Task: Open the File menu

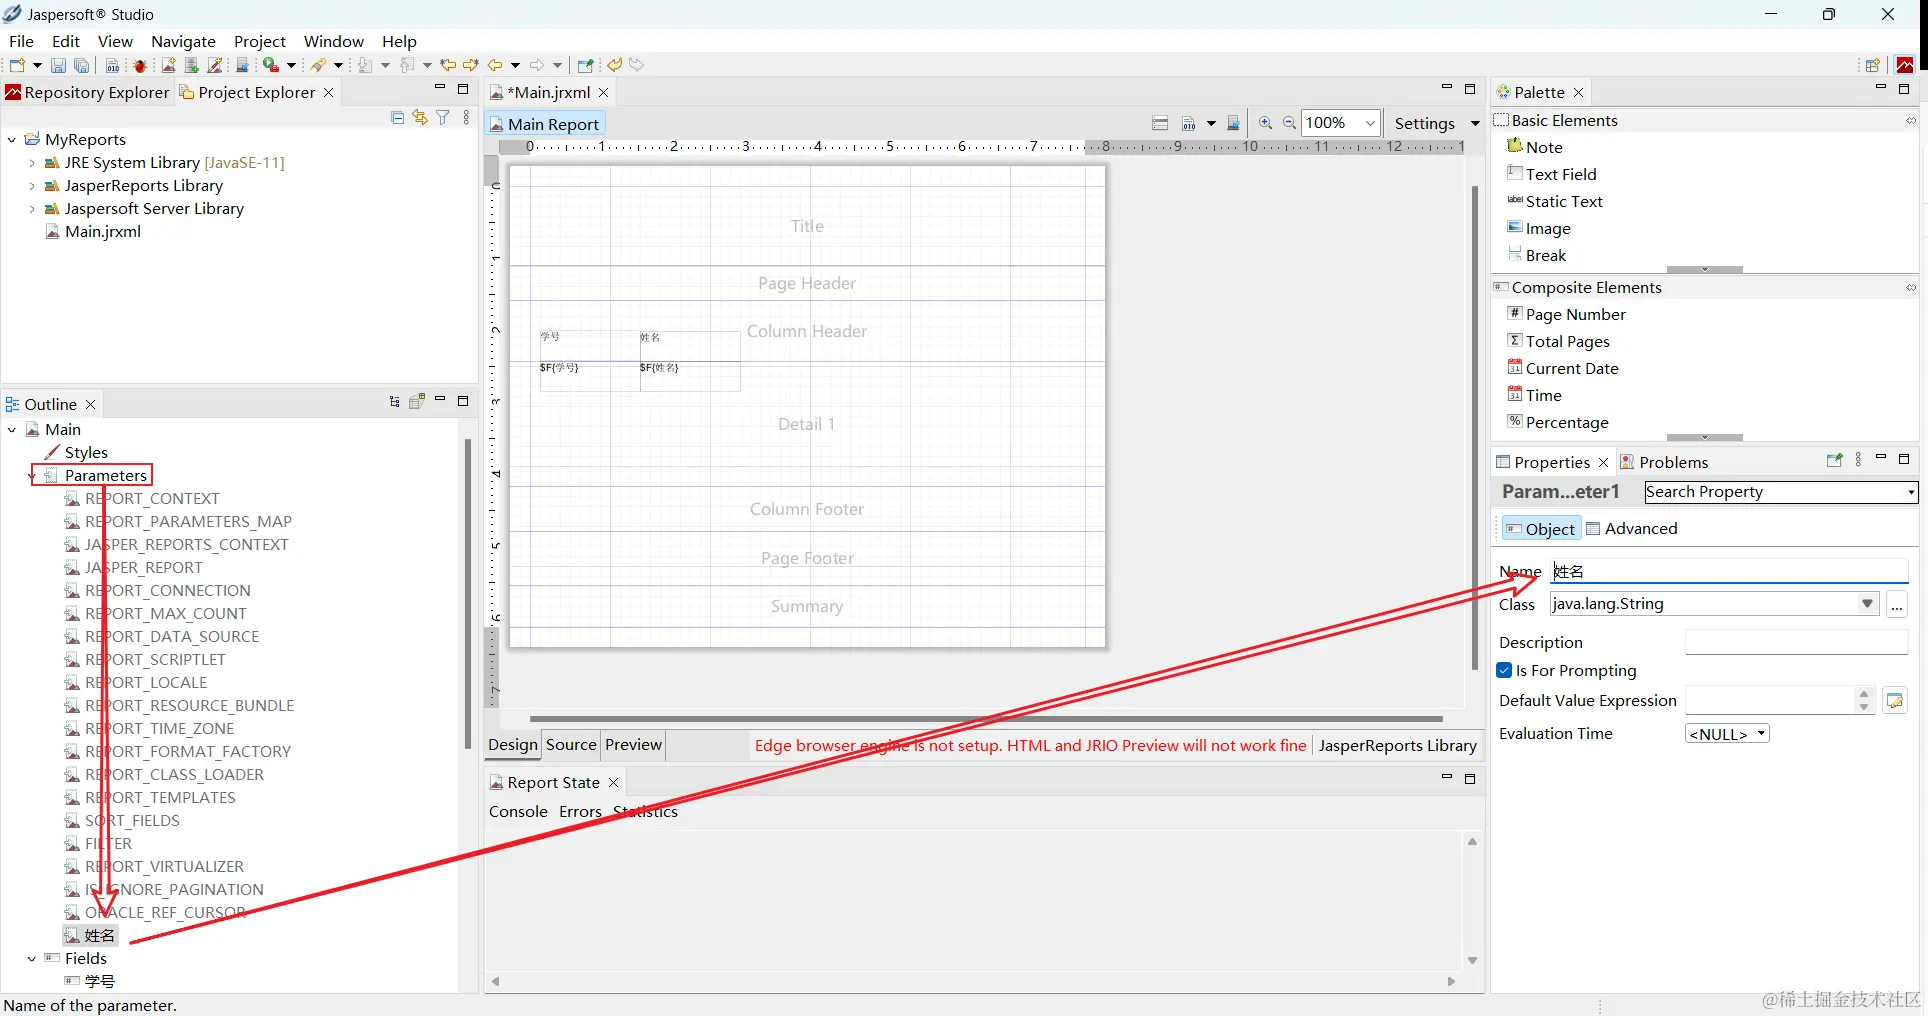Action: click(x=21, y=41)
